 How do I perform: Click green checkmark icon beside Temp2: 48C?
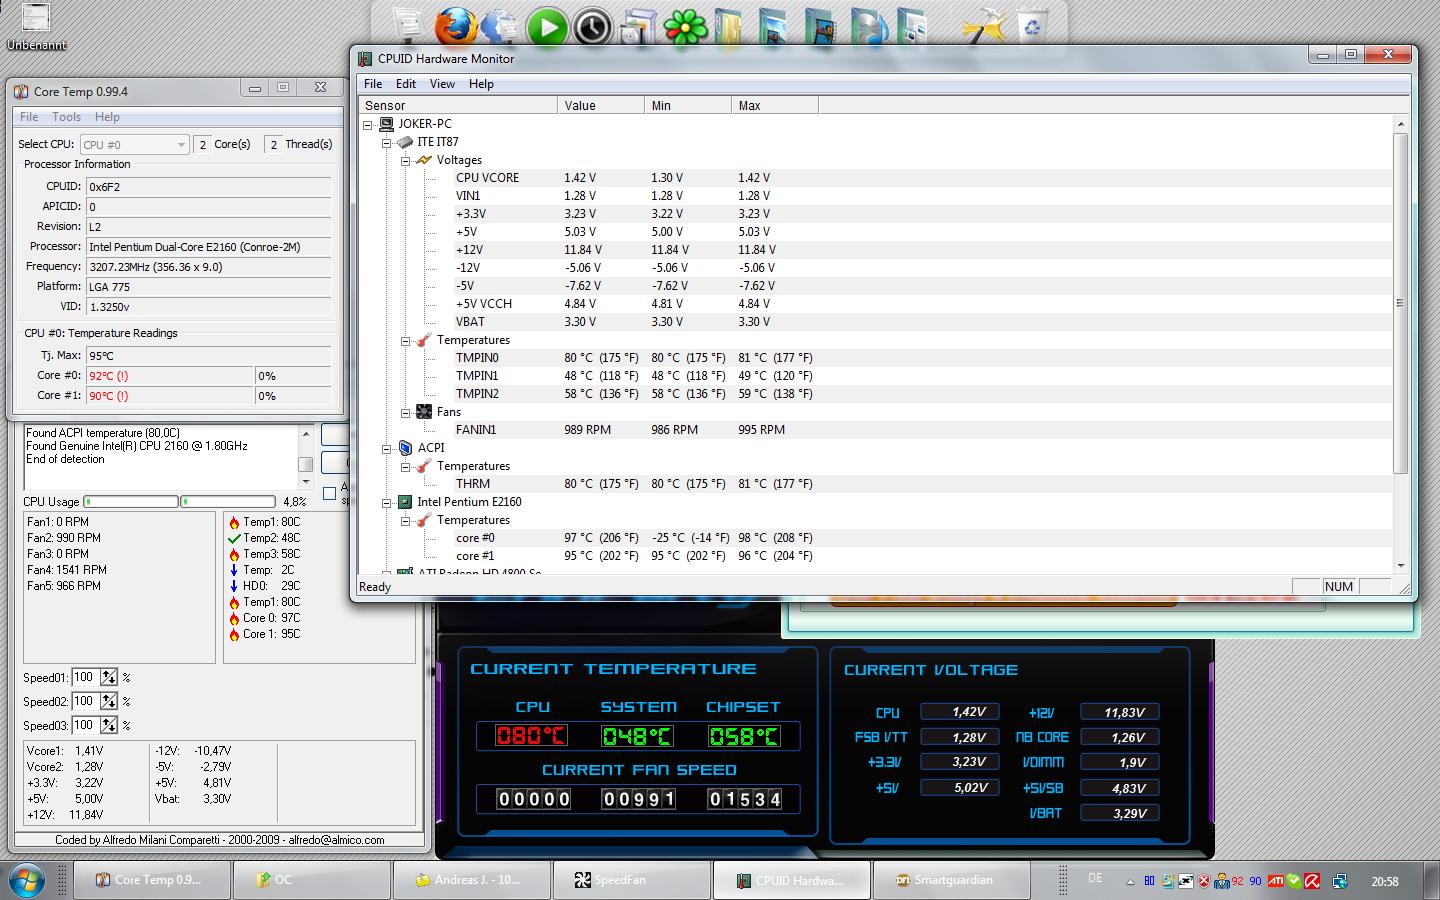point(234,538)
